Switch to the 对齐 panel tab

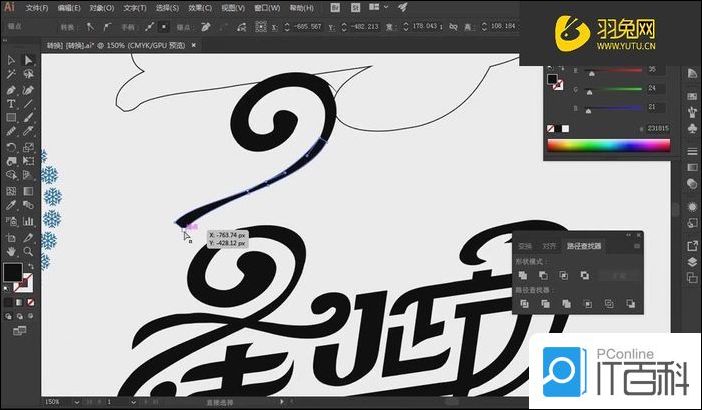[549, 245]
